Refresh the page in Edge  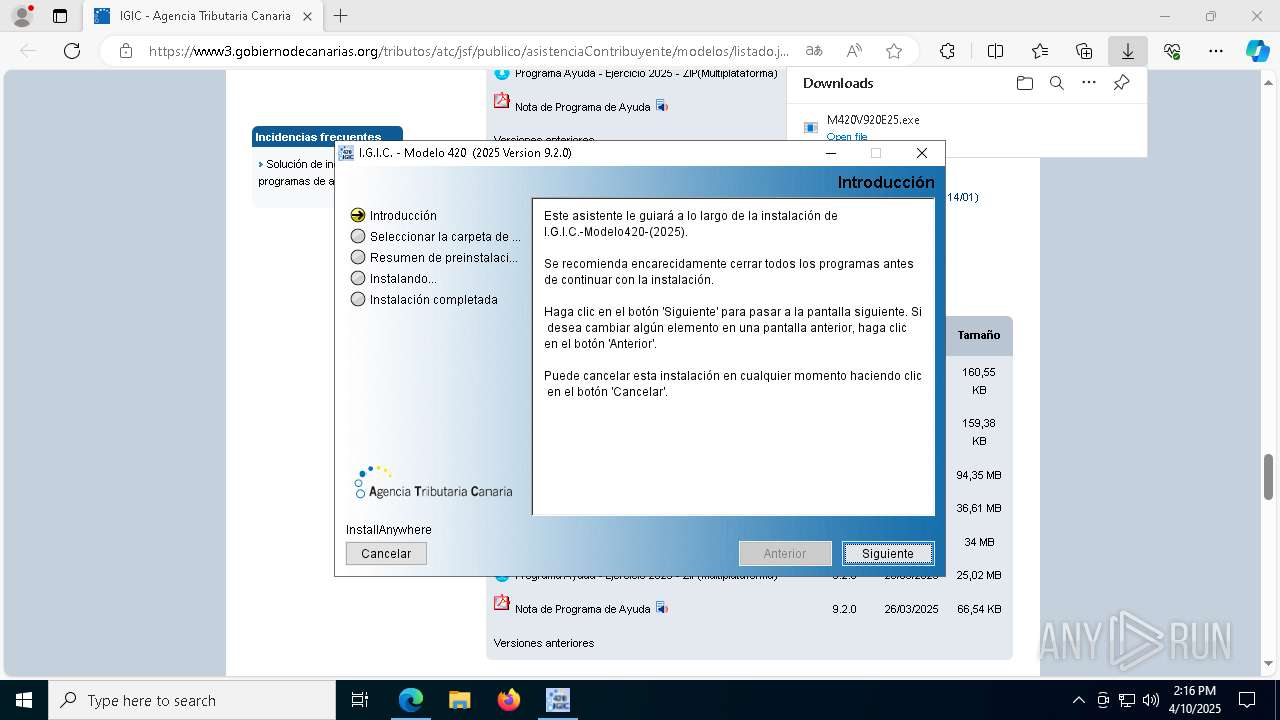pos(72,51)
